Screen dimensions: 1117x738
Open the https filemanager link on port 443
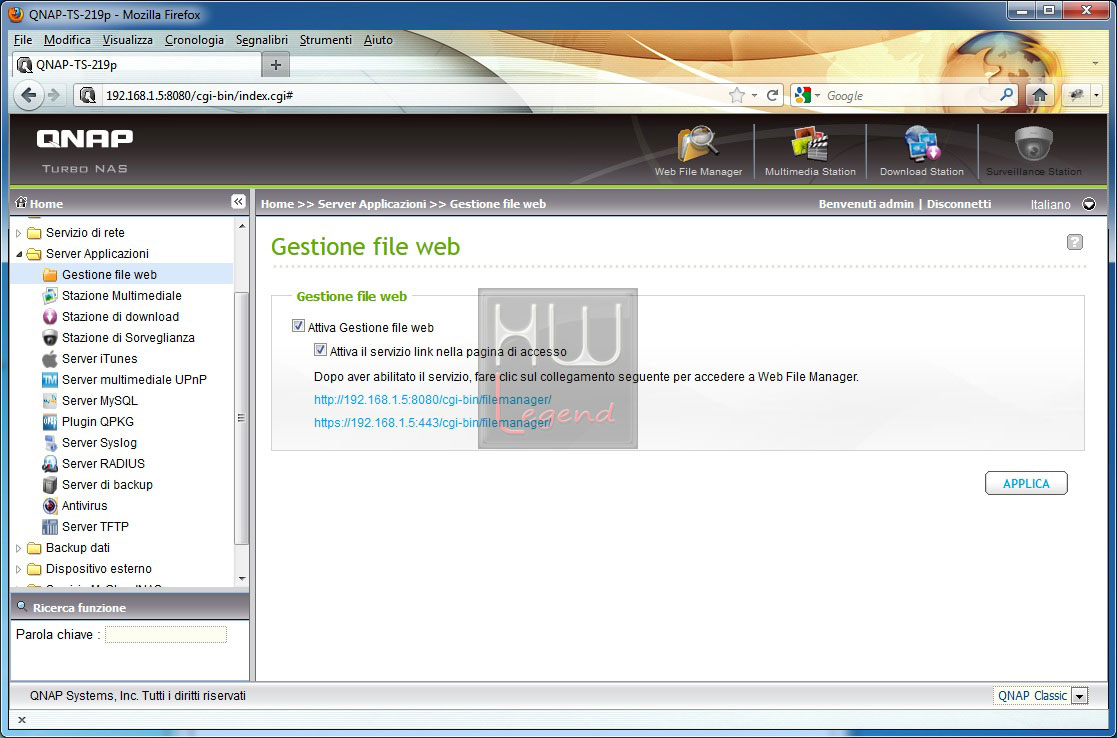pos(432,422)
